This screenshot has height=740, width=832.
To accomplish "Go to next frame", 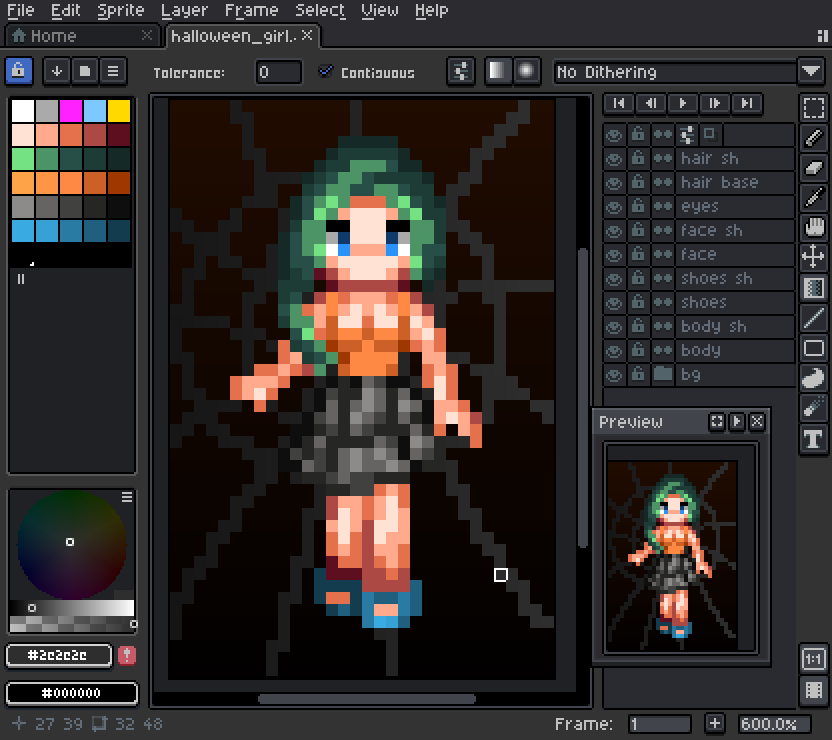I will (715, 103).
